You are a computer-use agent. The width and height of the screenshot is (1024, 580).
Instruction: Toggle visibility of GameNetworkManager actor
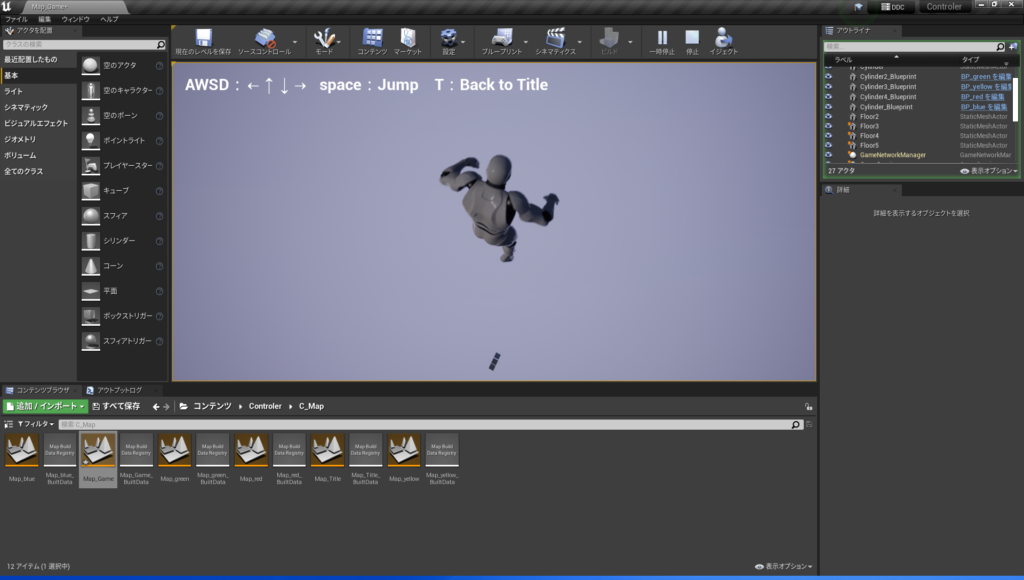[x=828, y=155]
